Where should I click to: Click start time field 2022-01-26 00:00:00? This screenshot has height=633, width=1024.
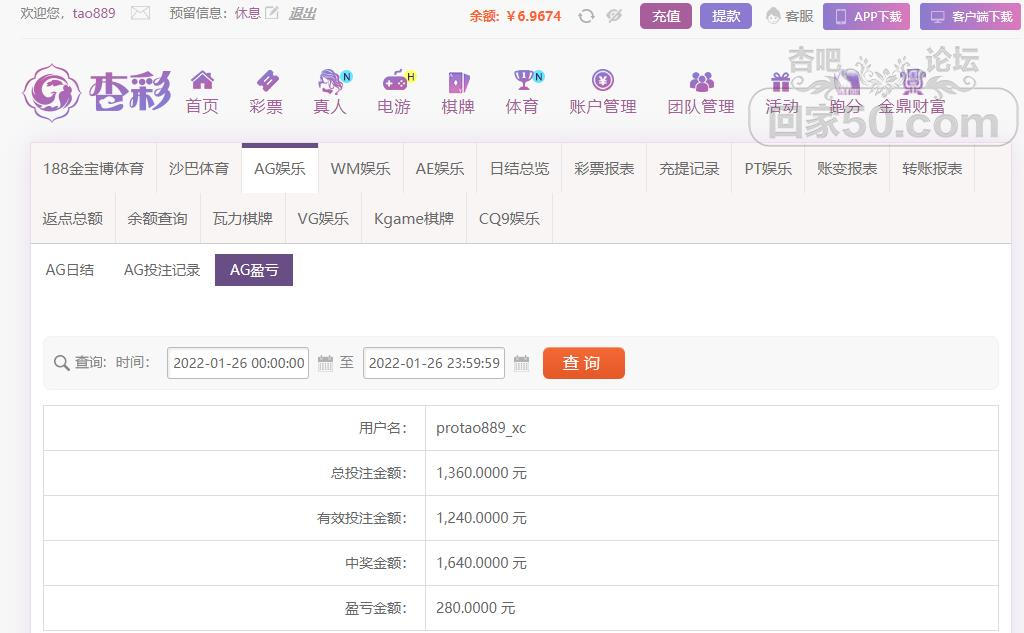[238, 363]
